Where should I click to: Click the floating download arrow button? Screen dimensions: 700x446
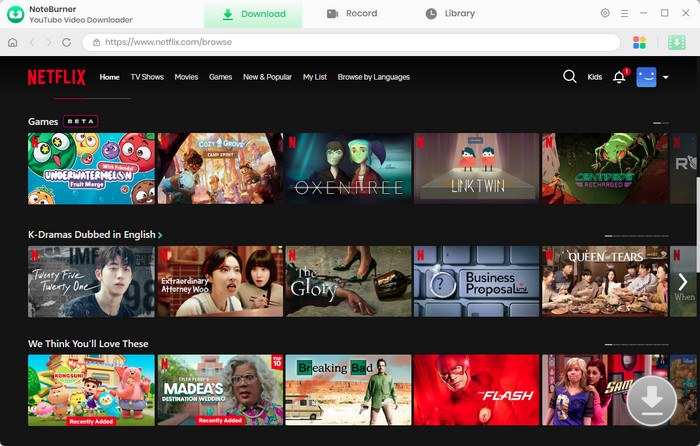coord(651,401)
